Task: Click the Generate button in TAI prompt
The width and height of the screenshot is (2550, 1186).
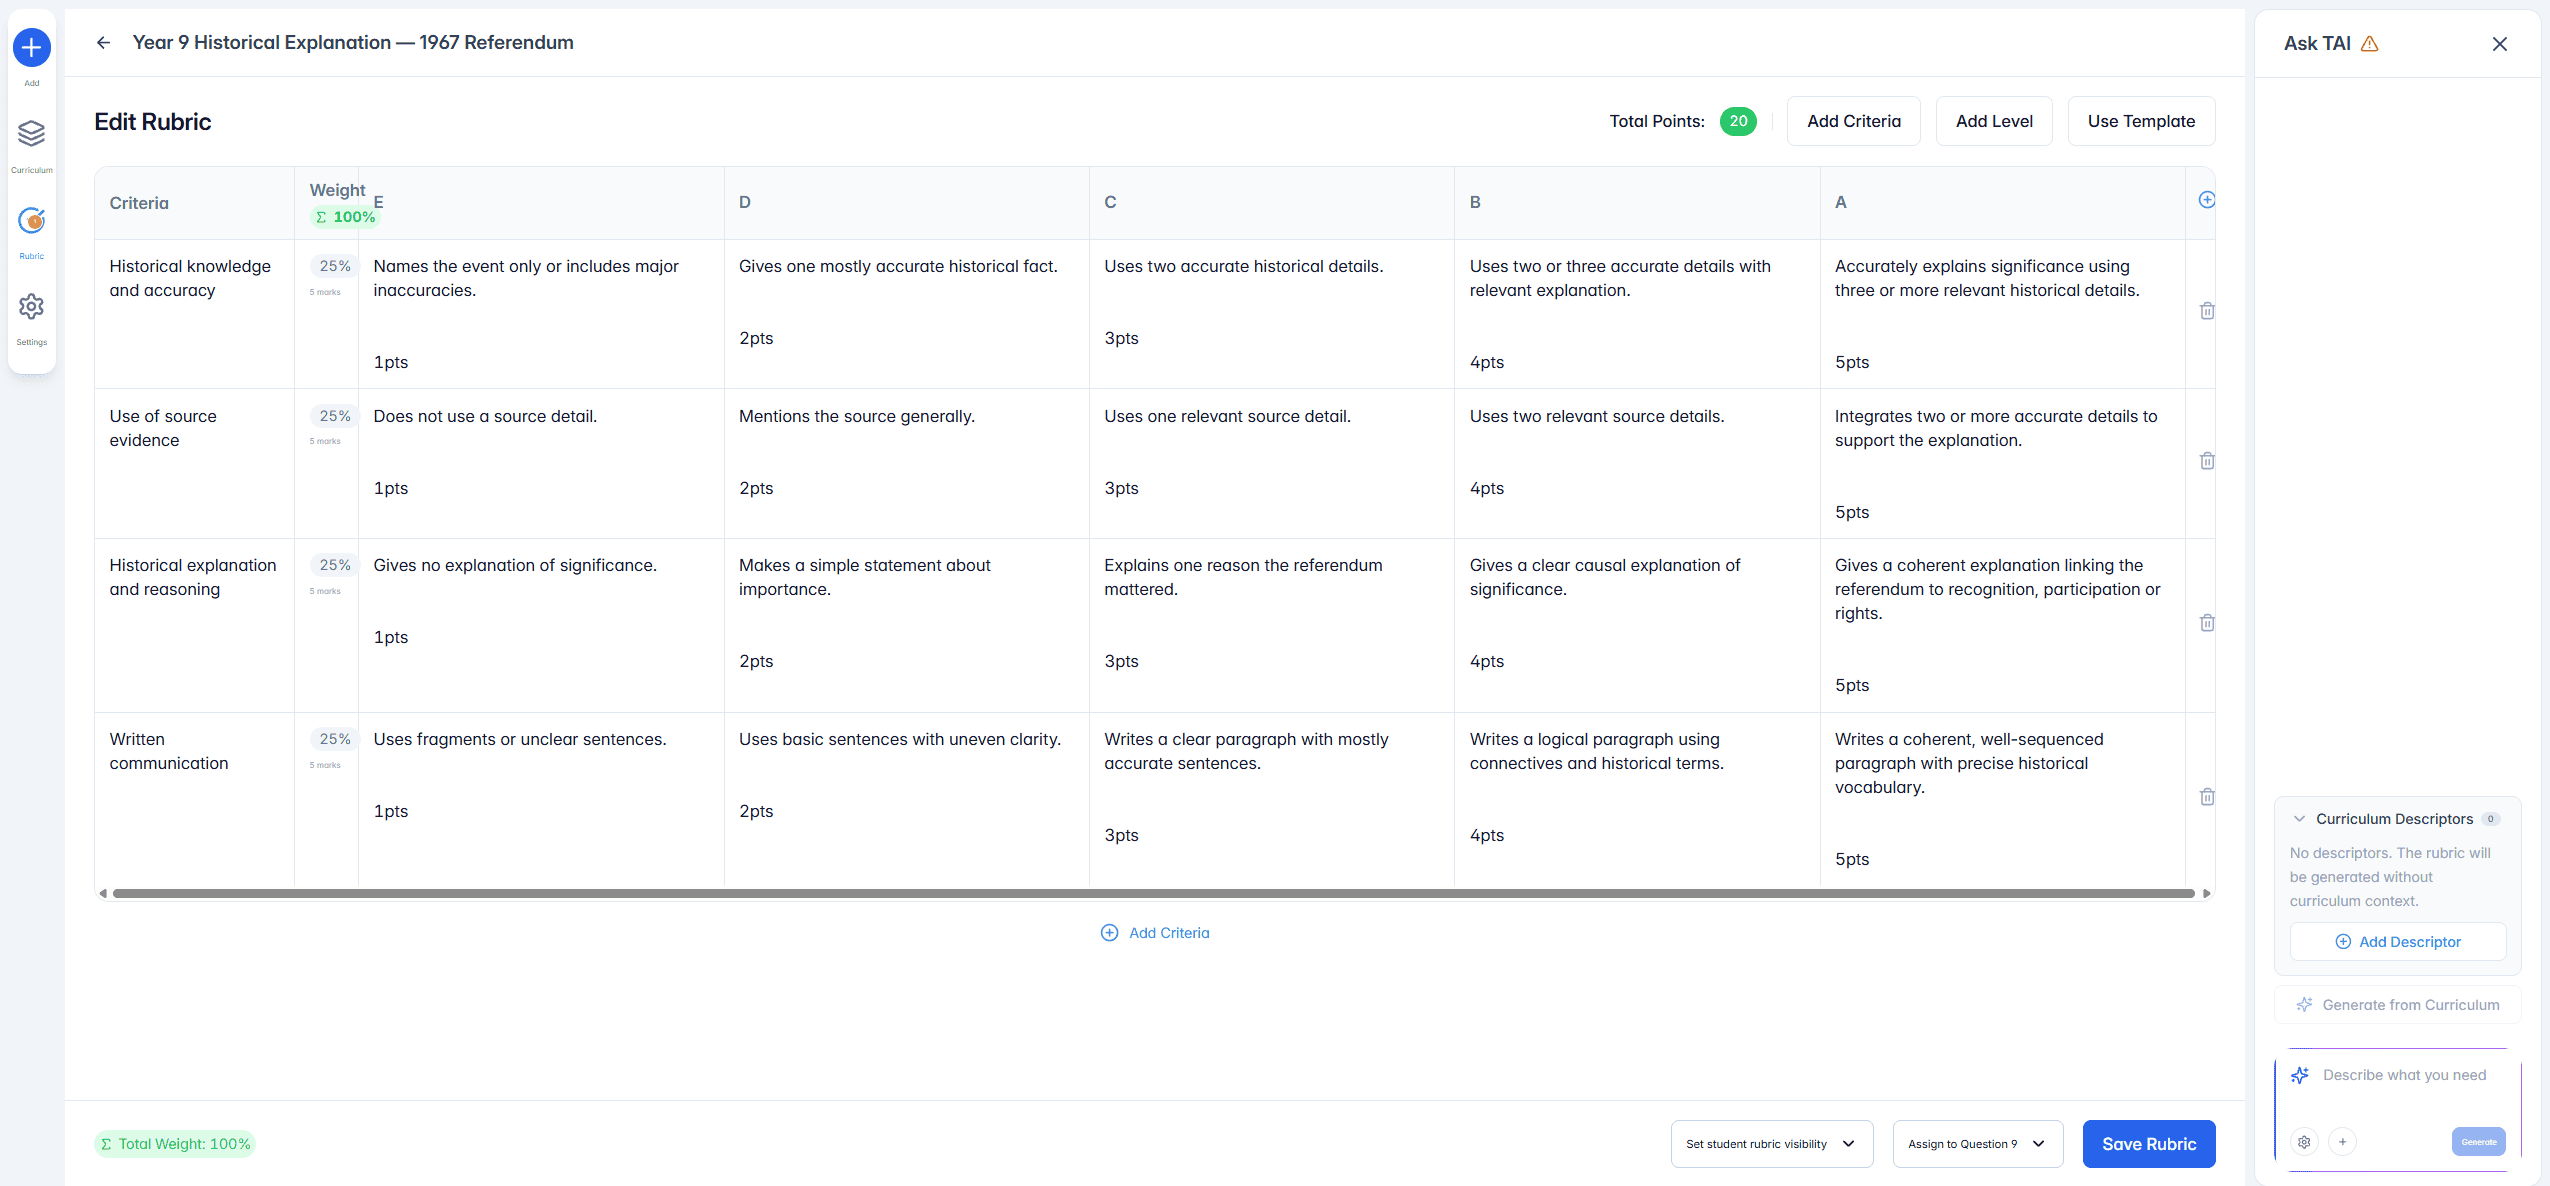Action: pyautogui.click(x=2478, y=1142)
